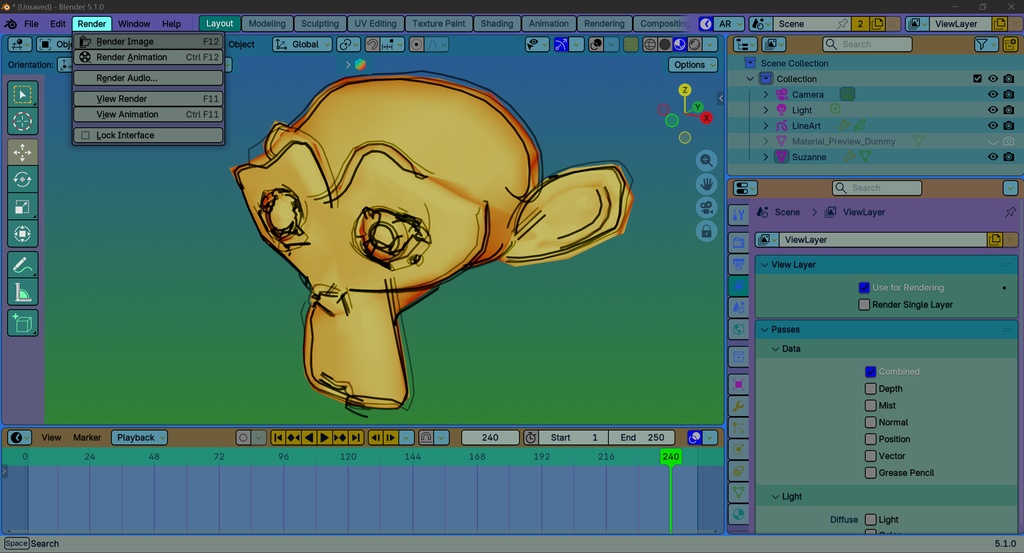This screenshot has width=1024, height=553.
Task: Switch to the Shading workspace tab
Action: tap(497, 24)
